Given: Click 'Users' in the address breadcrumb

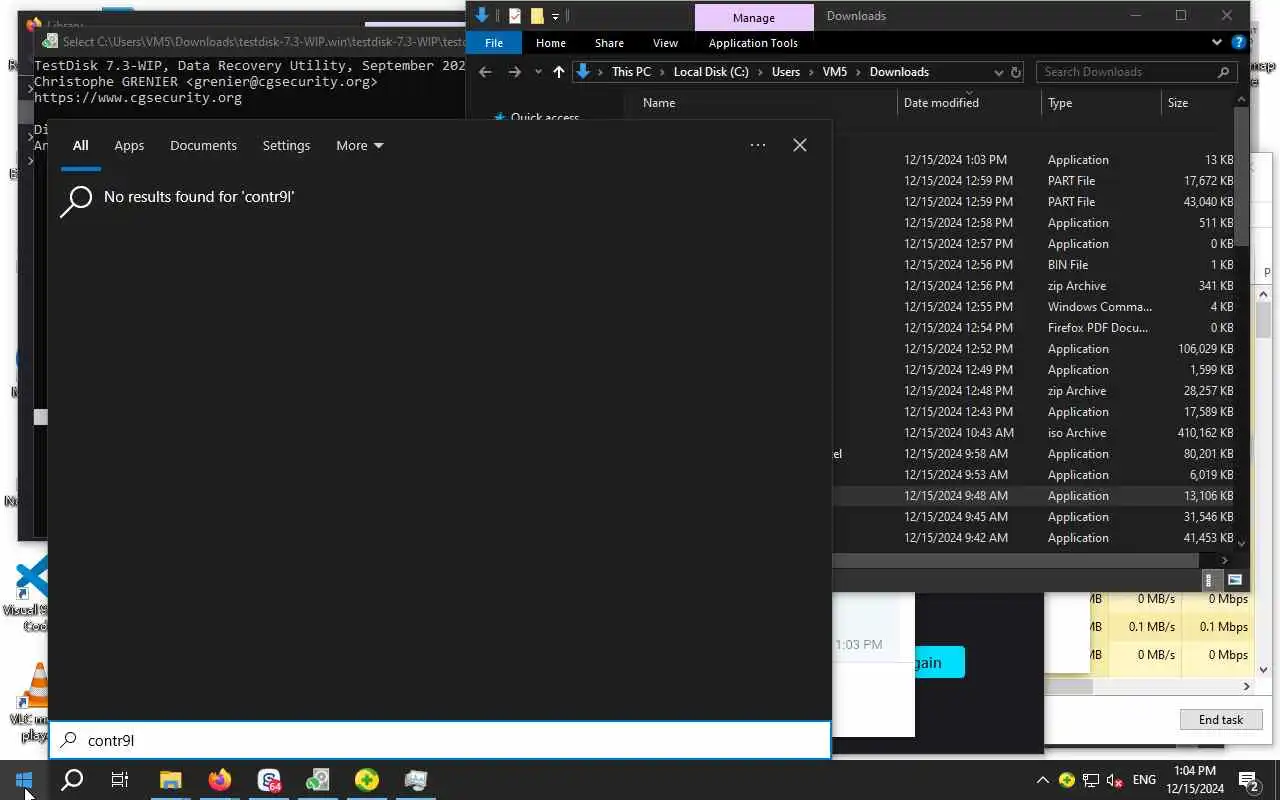Looking at the screenshot, I should click(786, 72).
